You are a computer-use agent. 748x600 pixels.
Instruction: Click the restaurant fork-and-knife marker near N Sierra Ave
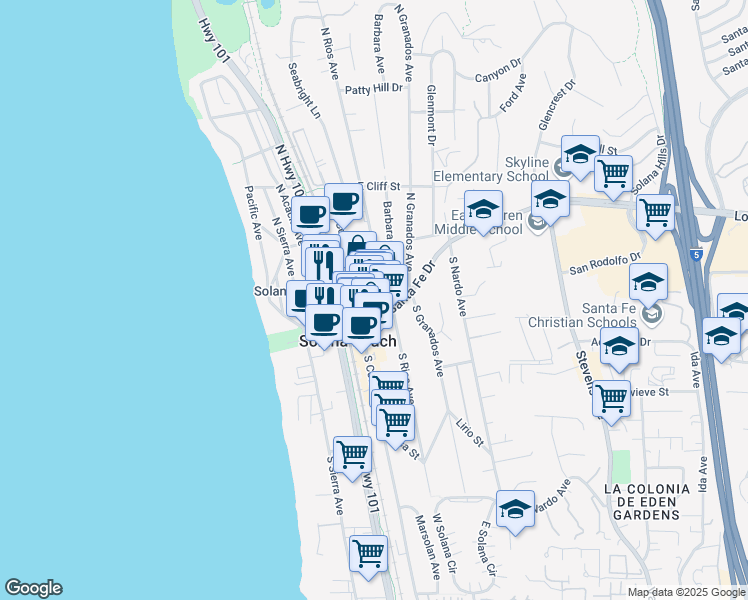point(324,264)
